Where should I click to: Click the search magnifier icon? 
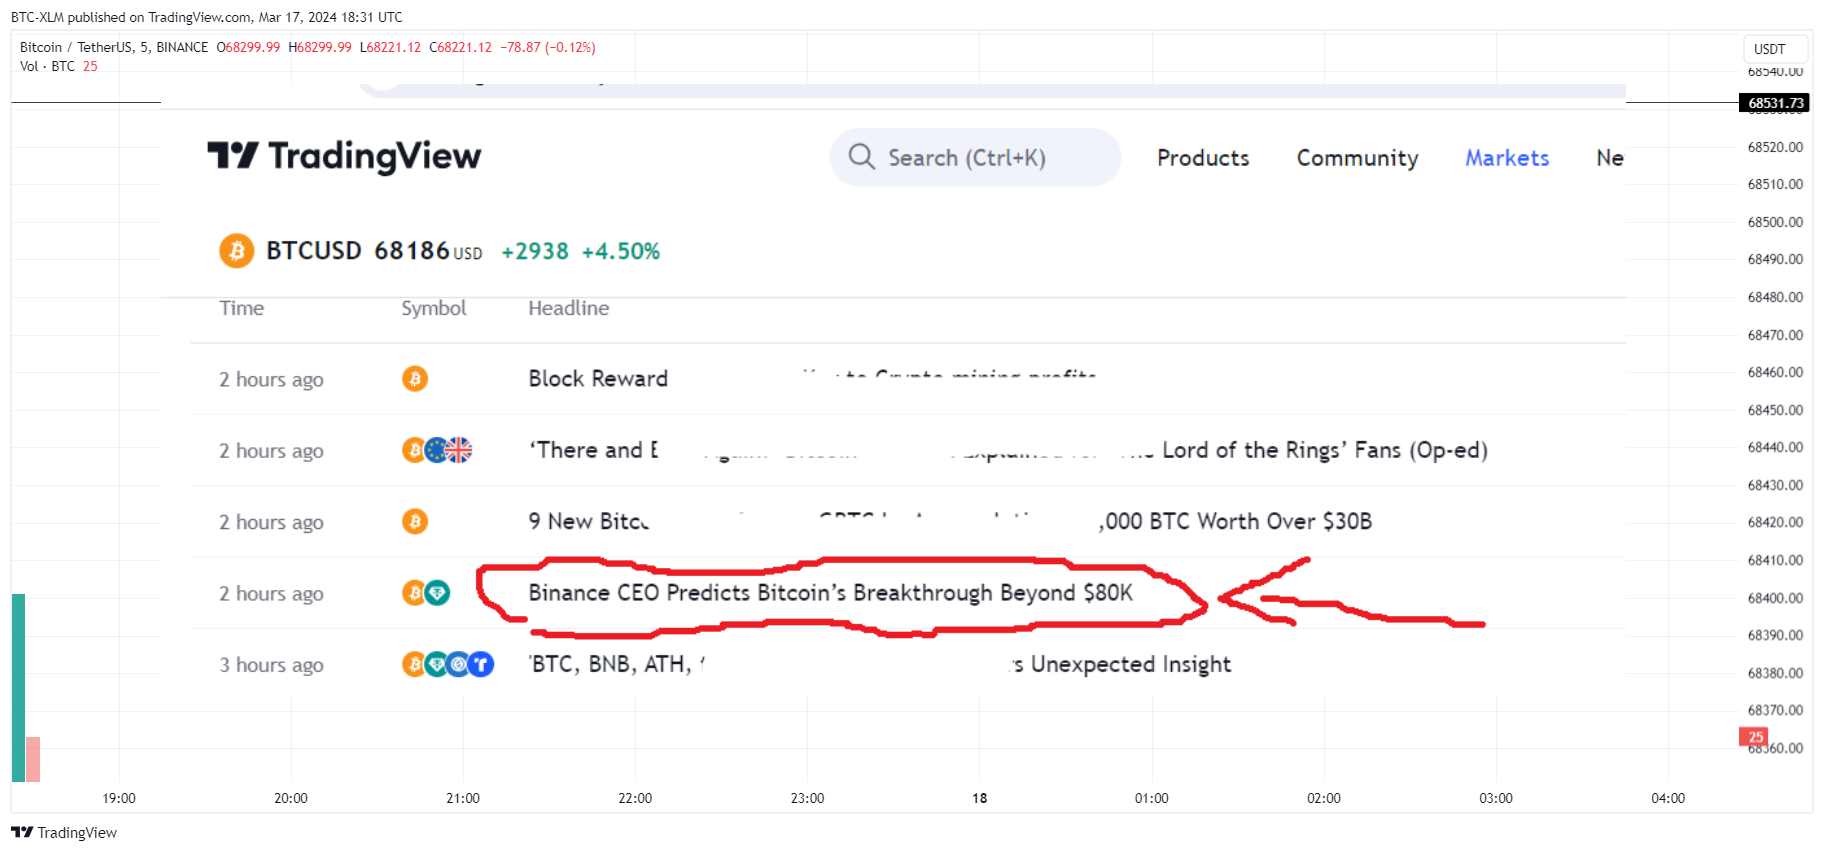[x=861, y=156]
